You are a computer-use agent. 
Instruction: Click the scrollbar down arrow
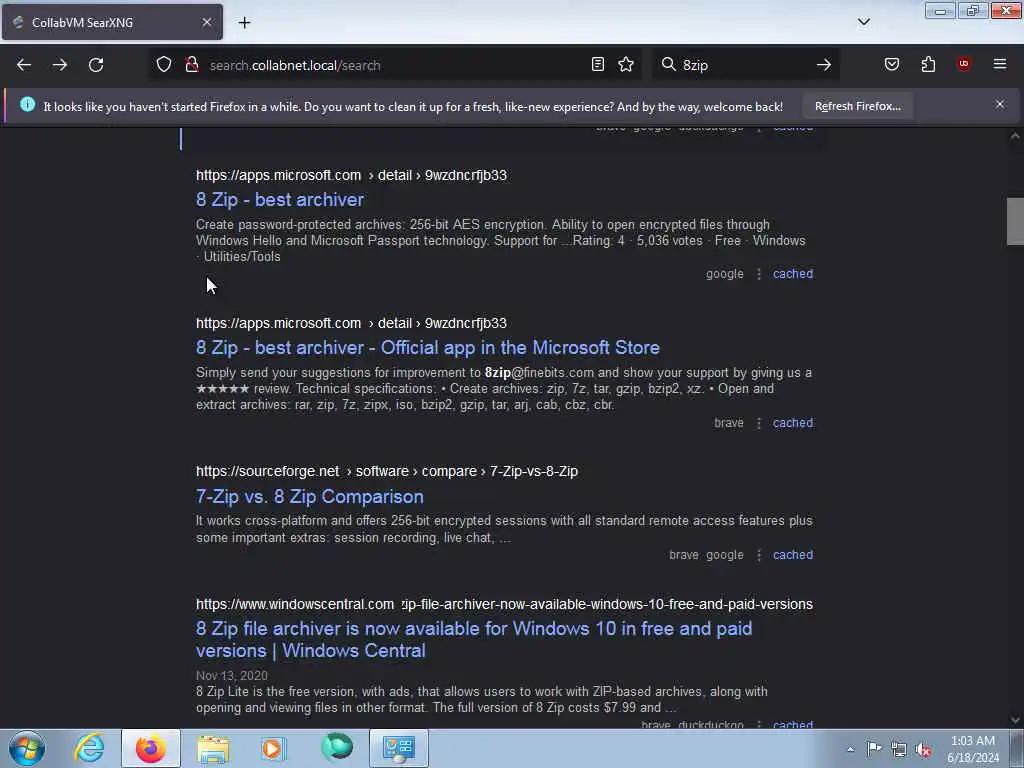pos(1015,720)
